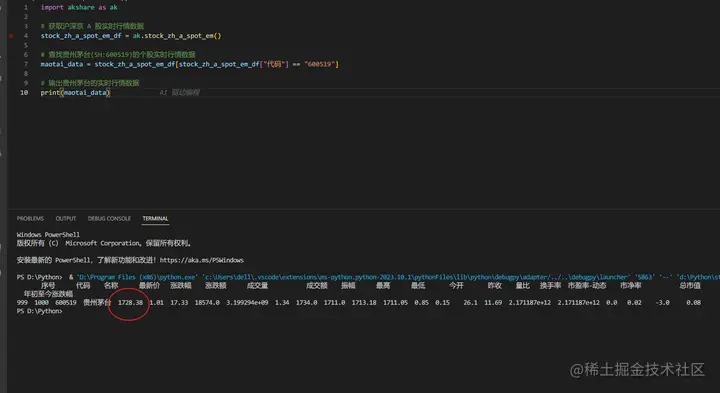Click the '年初至今涨跌幅' header on wrapped line
The height and width of the screenshot is (393, 720).
point(48,294)
